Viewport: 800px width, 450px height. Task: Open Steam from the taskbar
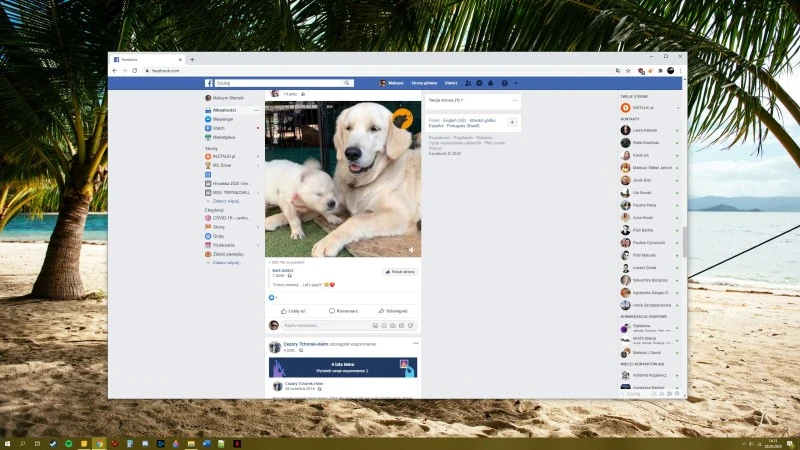point(53,444)
